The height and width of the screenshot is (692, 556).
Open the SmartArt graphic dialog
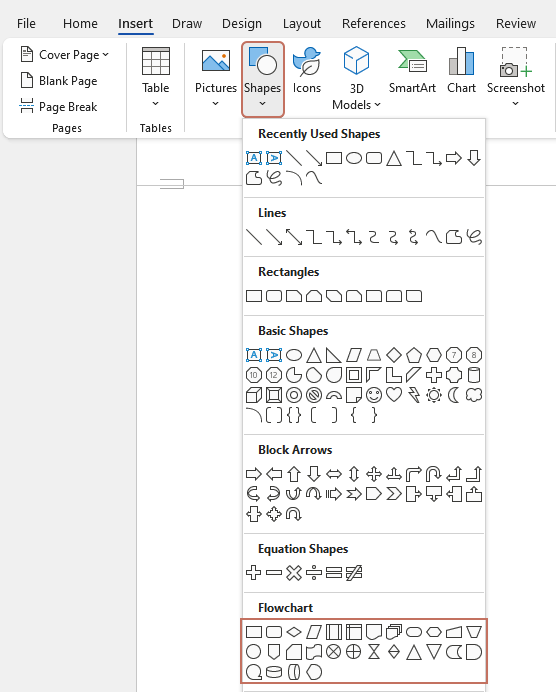pos(412,71)
